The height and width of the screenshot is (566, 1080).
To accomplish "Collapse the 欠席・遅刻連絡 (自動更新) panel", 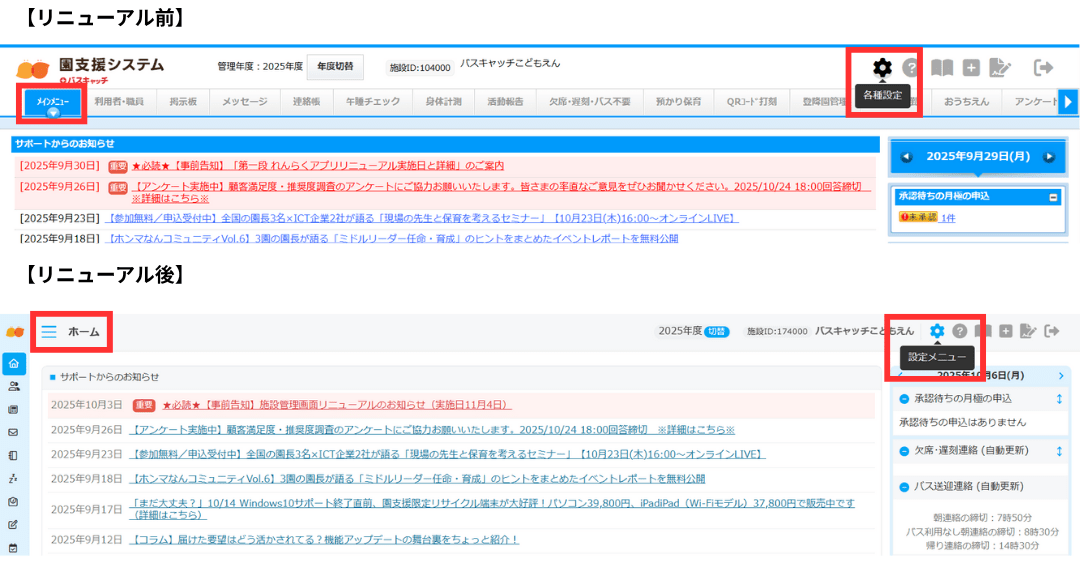I will click(x=904, y=451).
